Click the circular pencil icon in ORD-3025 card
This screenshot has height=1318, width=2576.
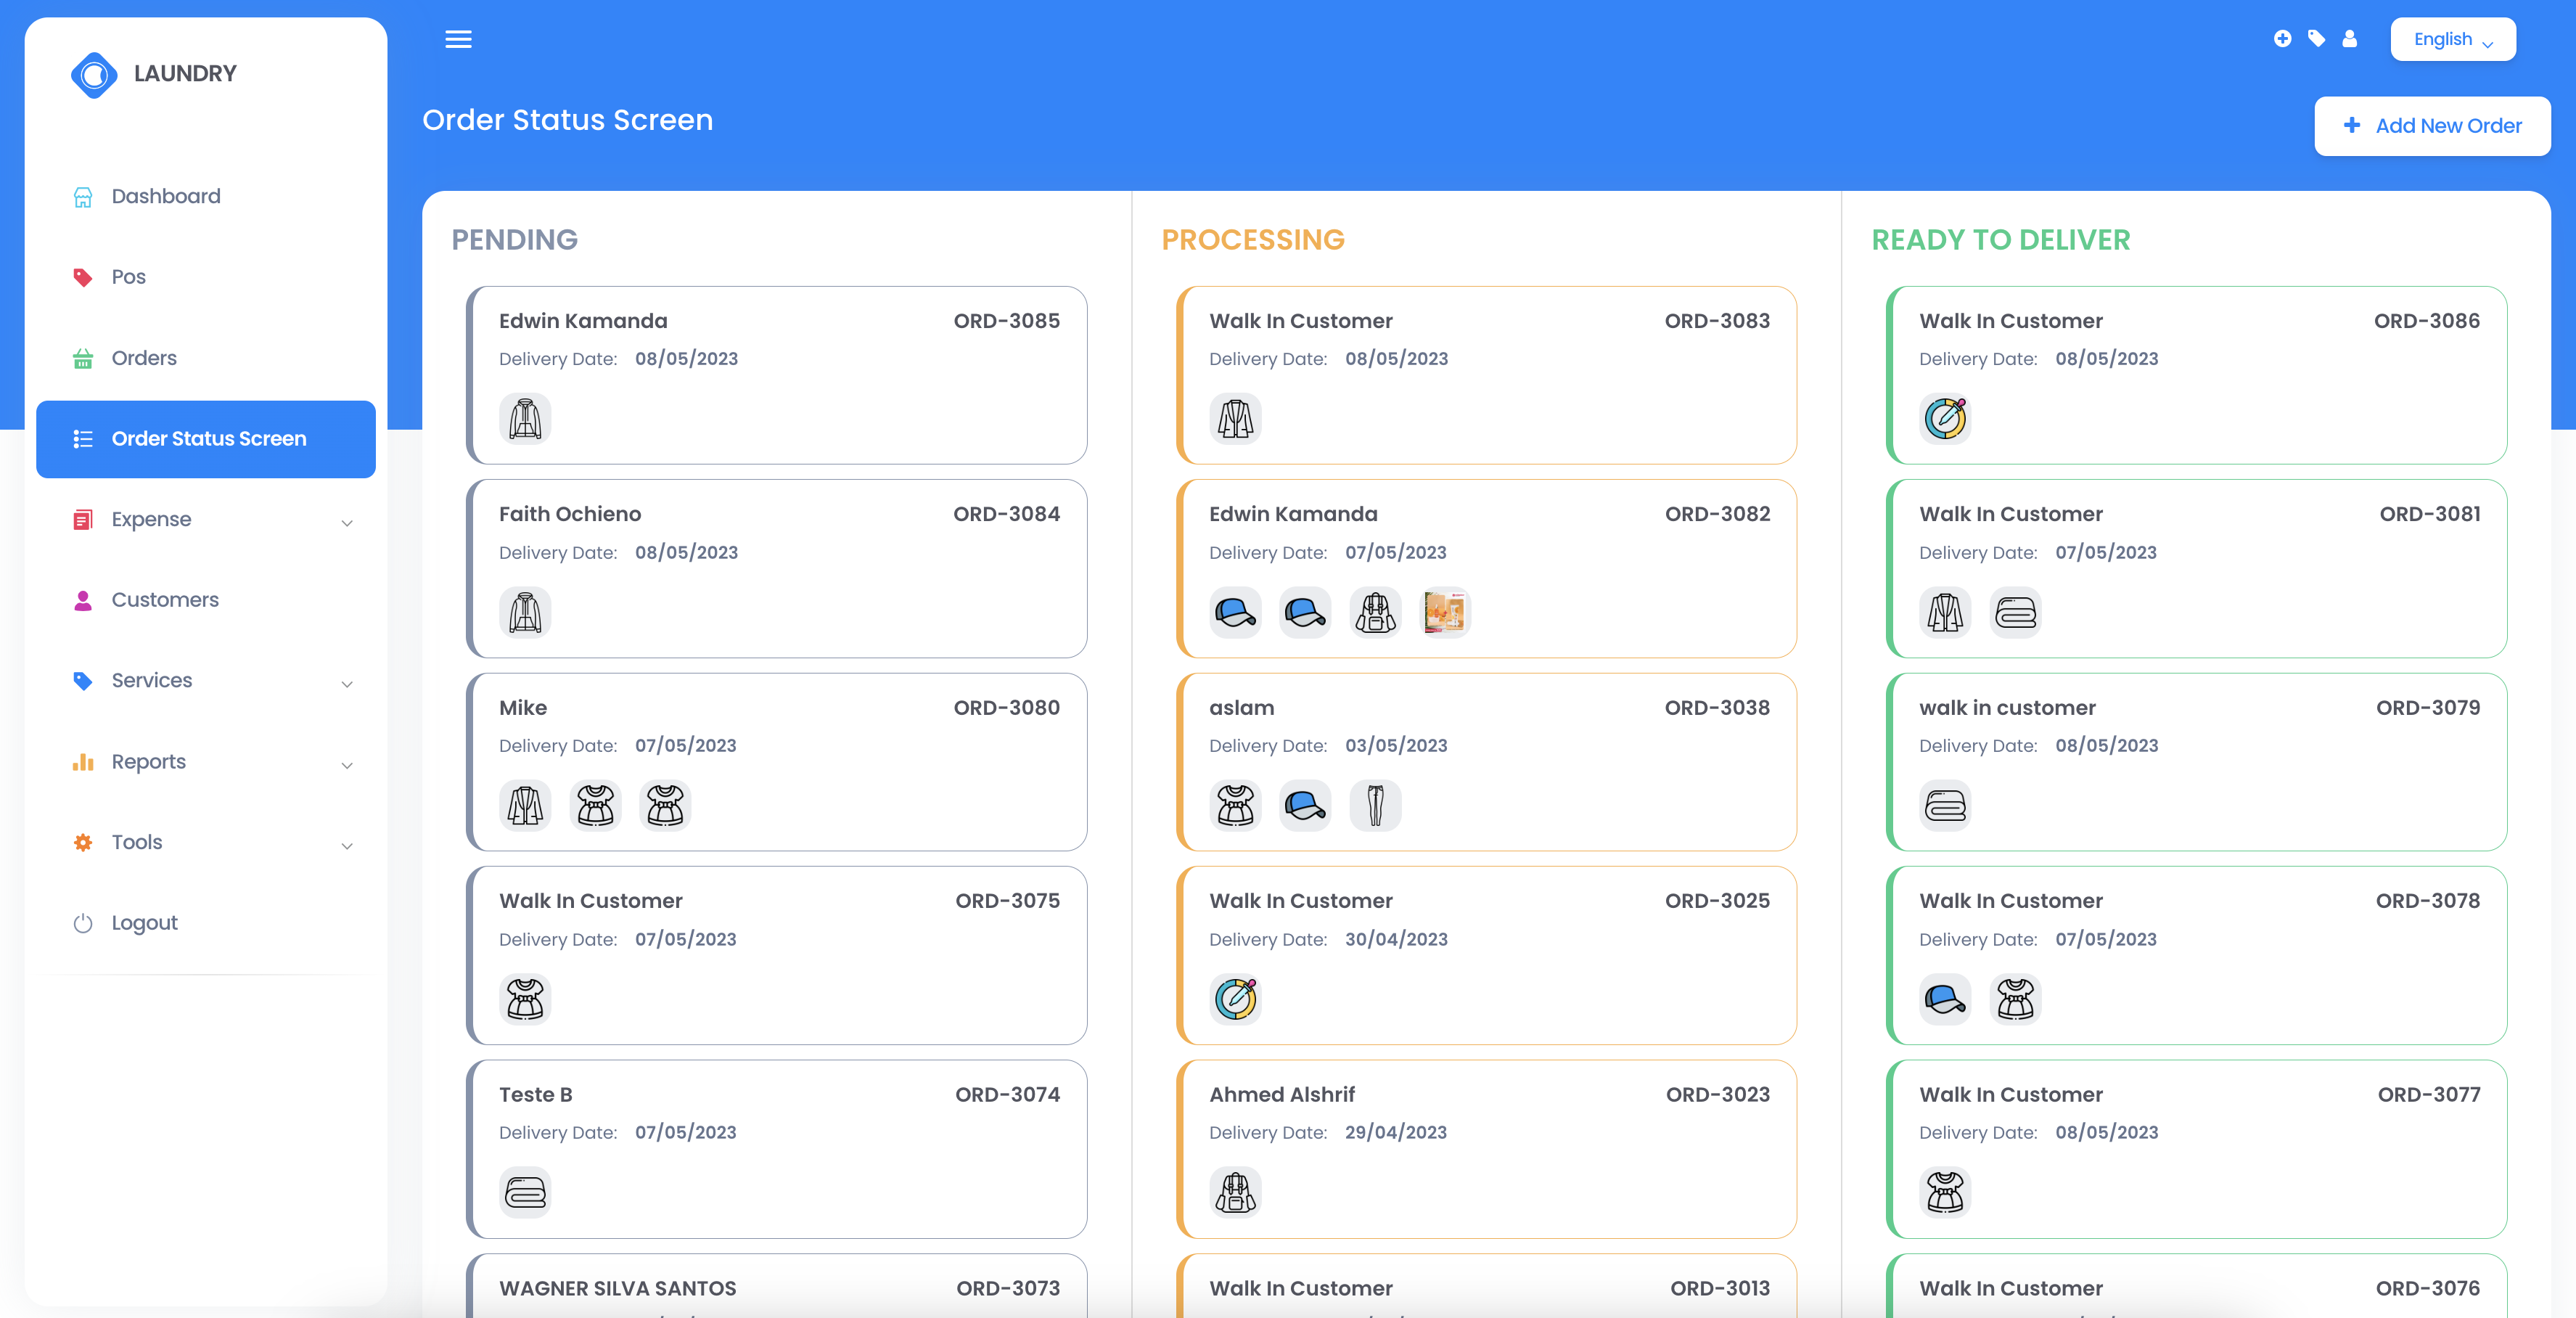pos(1235,999)
